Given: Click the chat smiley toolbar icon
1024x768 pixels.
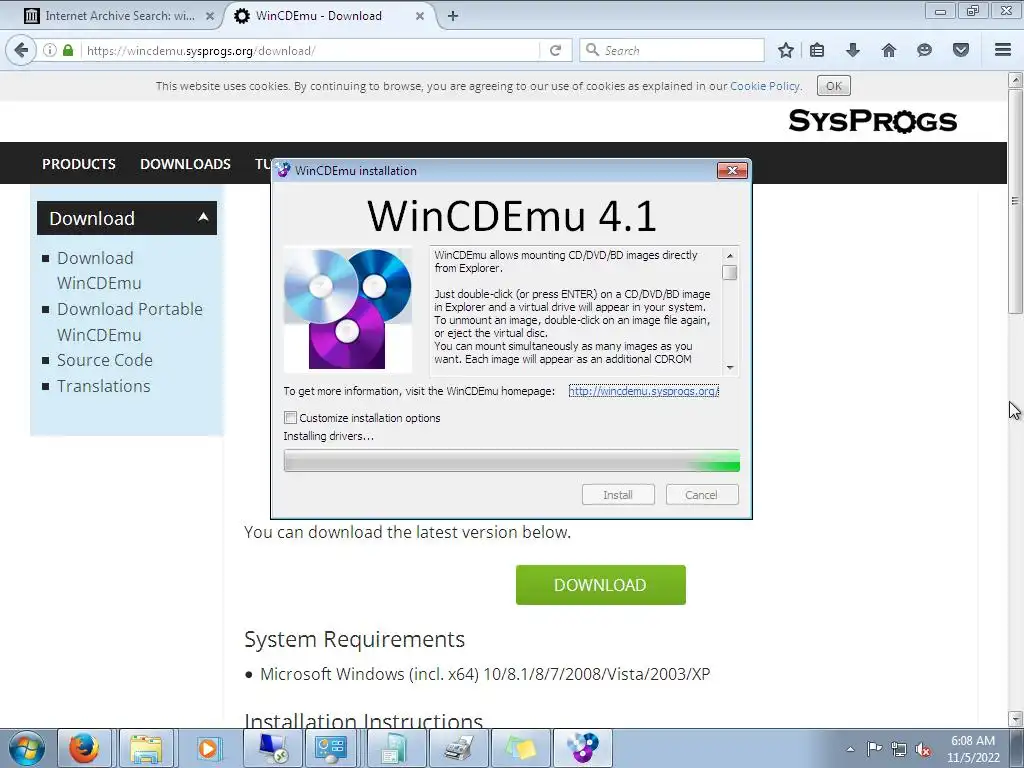Looking at the screenshot, I should [924, 50].
